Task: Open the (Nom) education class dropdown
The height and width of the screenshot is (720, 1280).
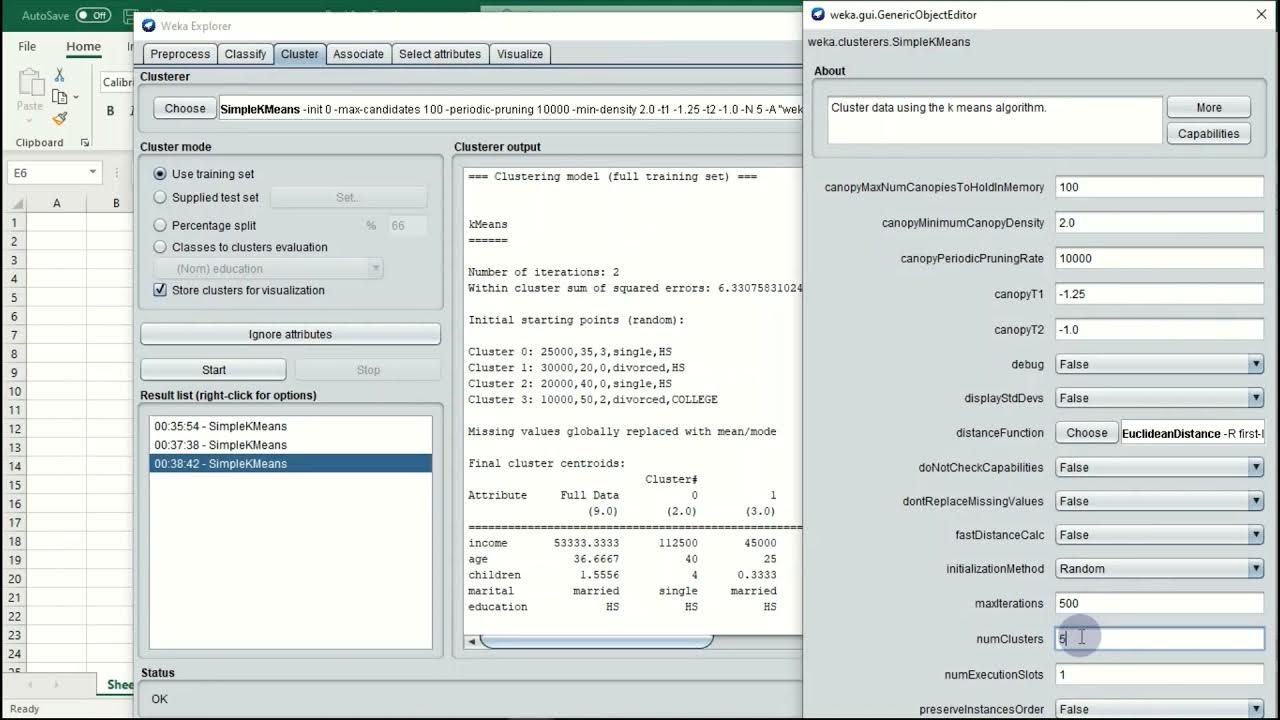Action: click(x=268, y=268)
